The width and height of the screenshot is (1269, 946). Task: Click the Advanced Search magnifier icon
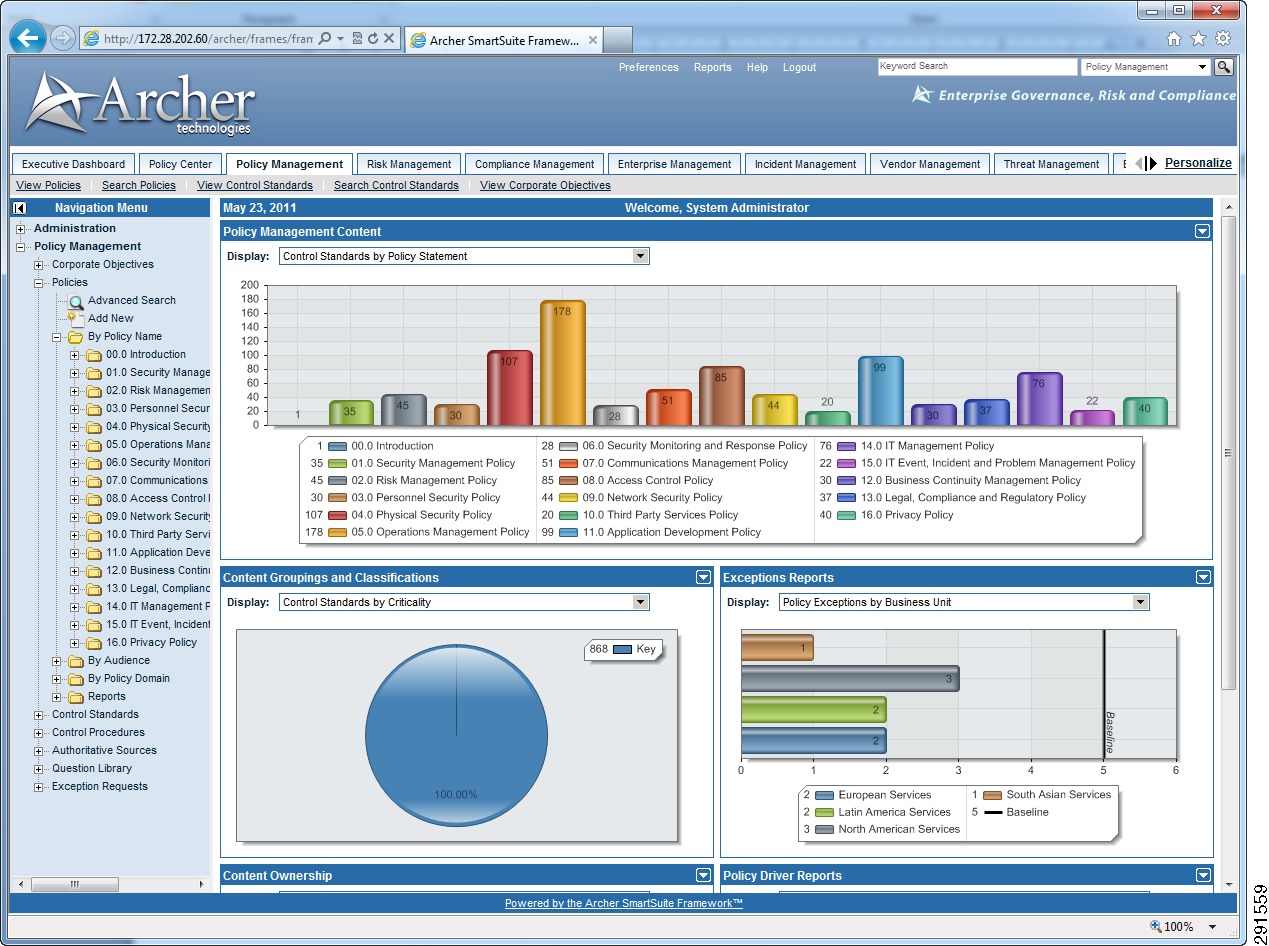76,300
